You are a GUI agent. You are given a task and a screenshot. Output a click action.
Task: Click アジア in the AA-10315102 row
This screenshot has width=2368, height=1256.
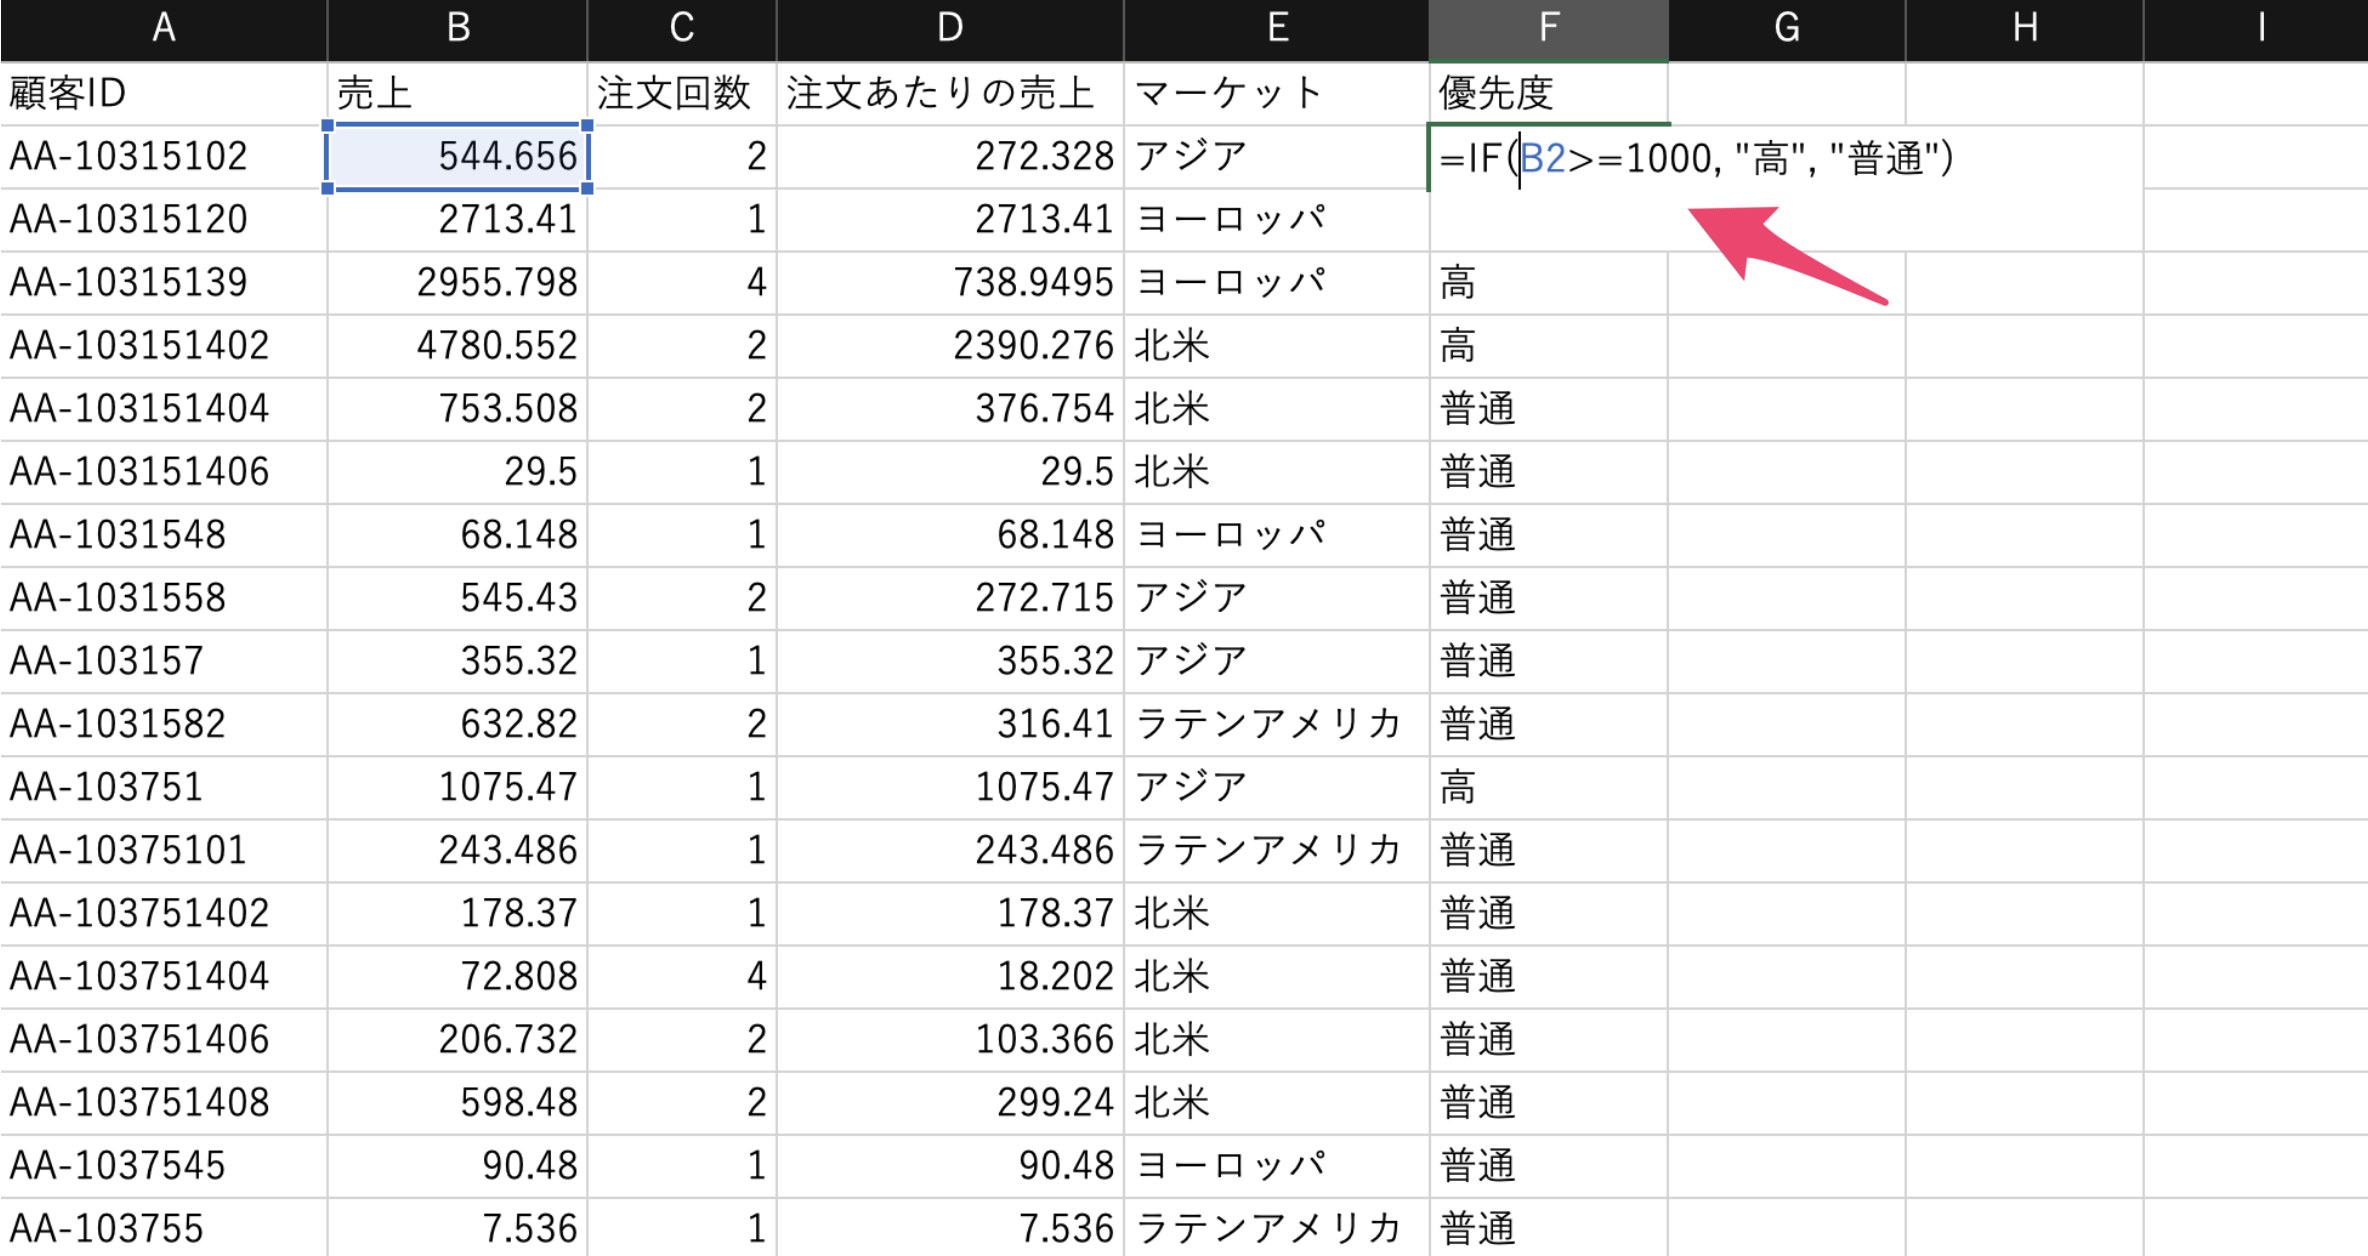point(1277,157)
